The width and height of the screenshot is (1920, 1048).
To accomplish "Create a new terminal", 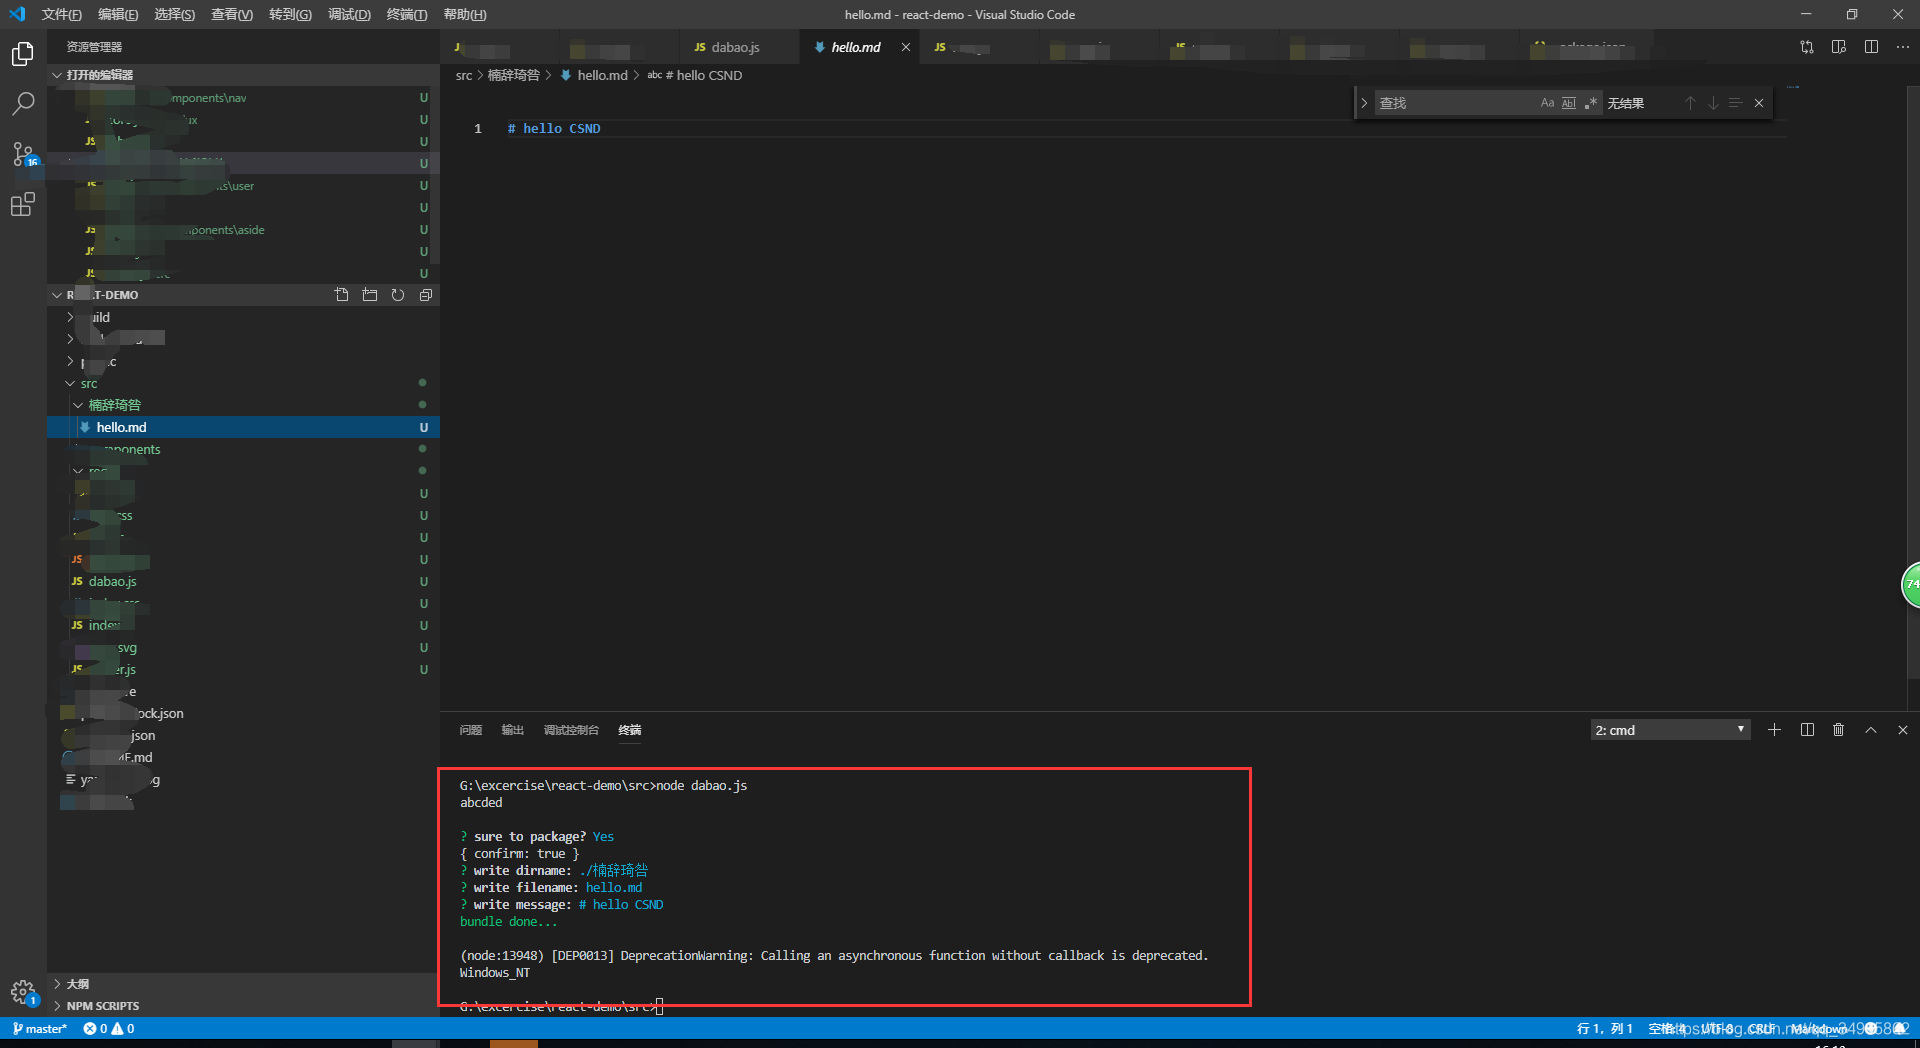I will pyautogui.click(x=1774, y=730).
